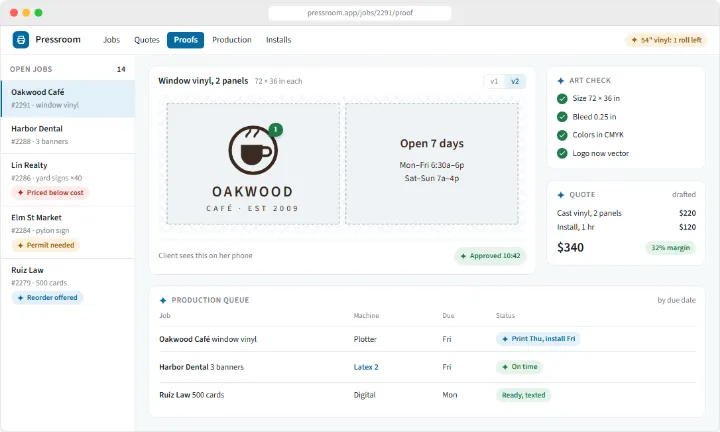Click the browser address bar URL
720x432 pixels.
coord(360,13)
